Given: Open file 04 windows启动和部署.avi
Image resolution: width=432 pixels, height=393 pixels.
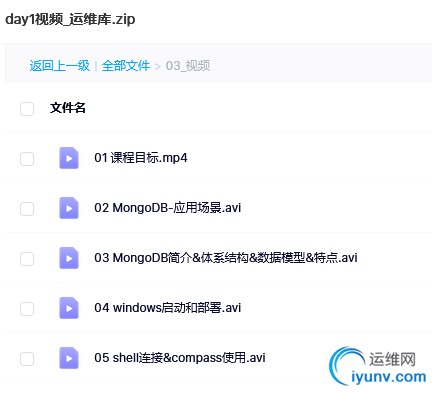Looking at the screenshot, I should click(168, 308).
